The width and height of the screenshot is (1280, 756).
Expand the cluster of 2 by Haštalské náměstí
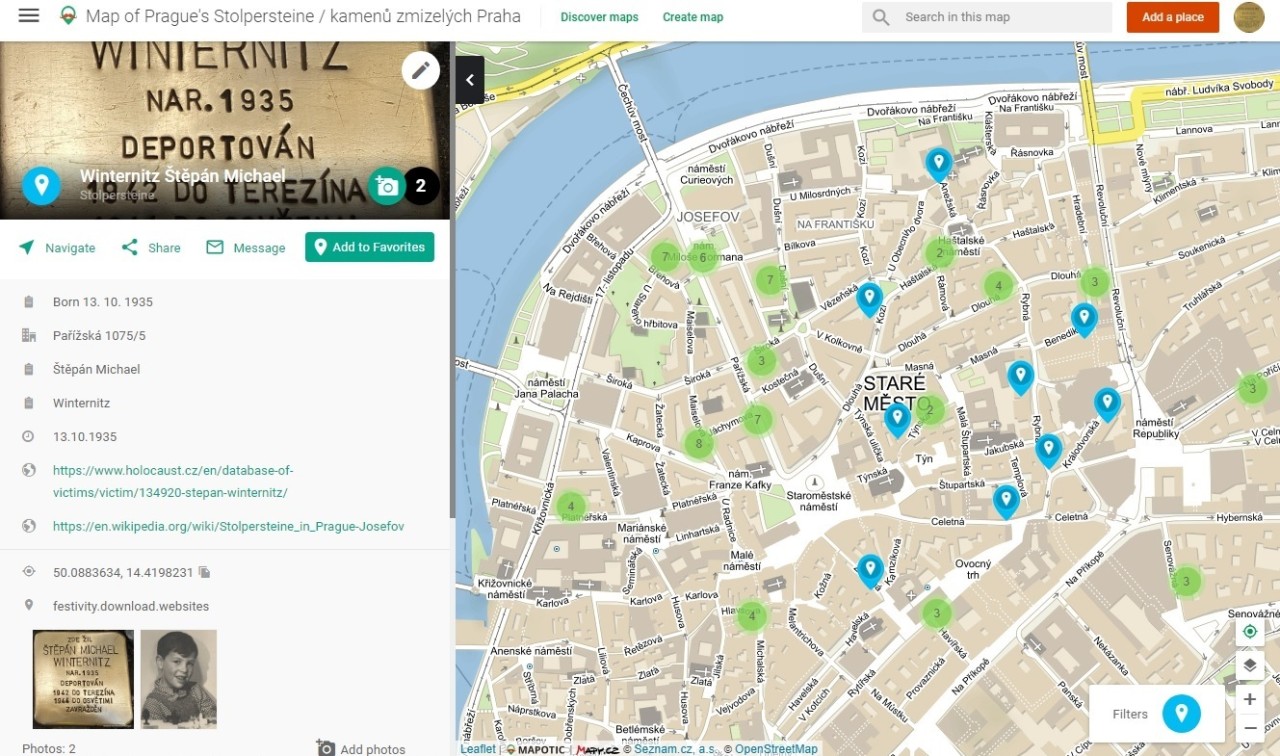939,254
